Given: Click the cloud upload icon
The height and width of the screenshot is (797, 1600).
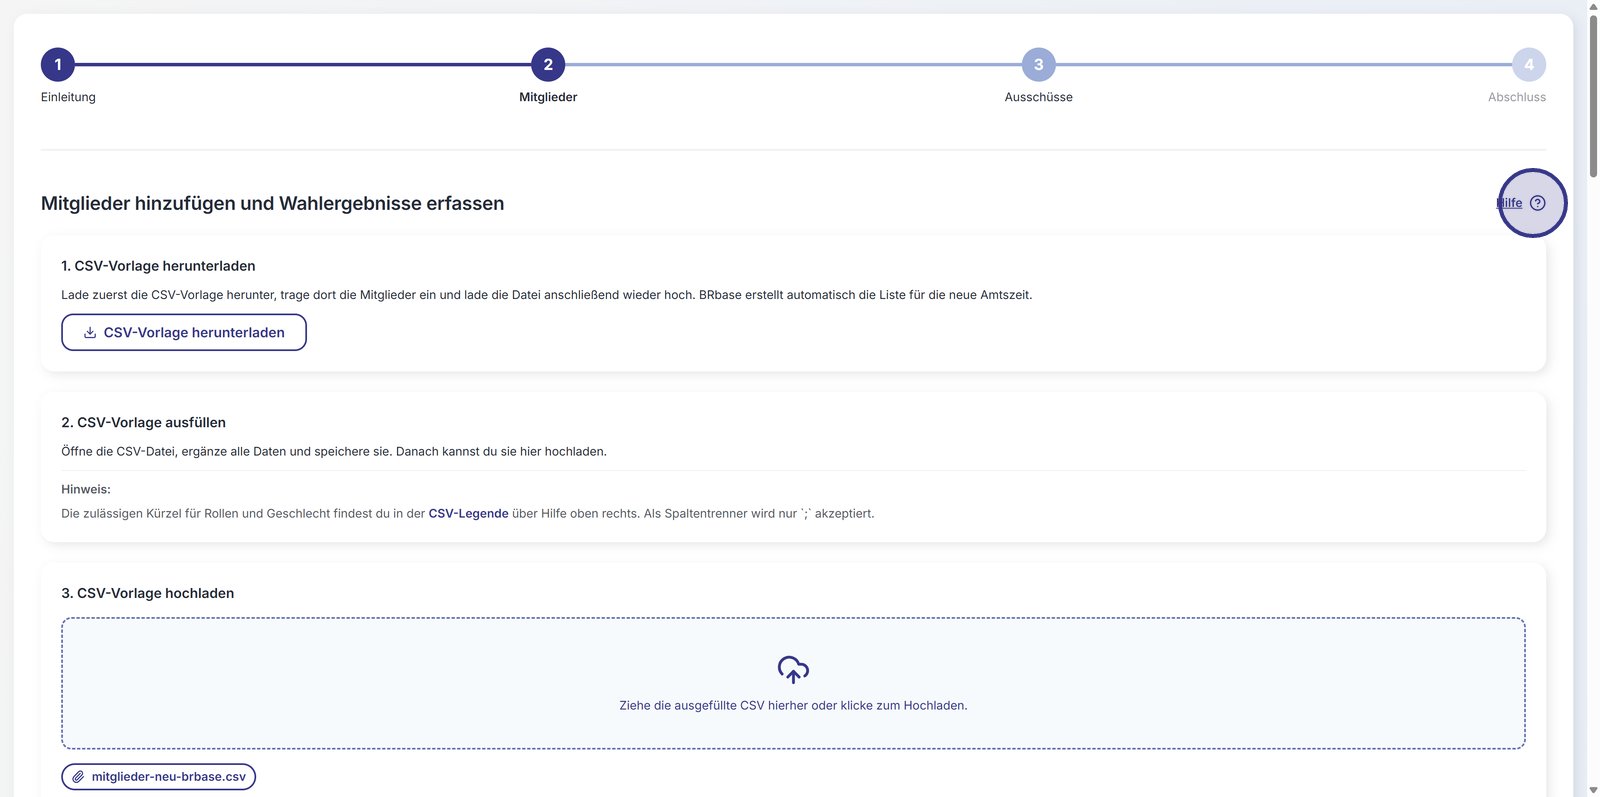Looking at the screenshot, I should (x=793, y=669).
